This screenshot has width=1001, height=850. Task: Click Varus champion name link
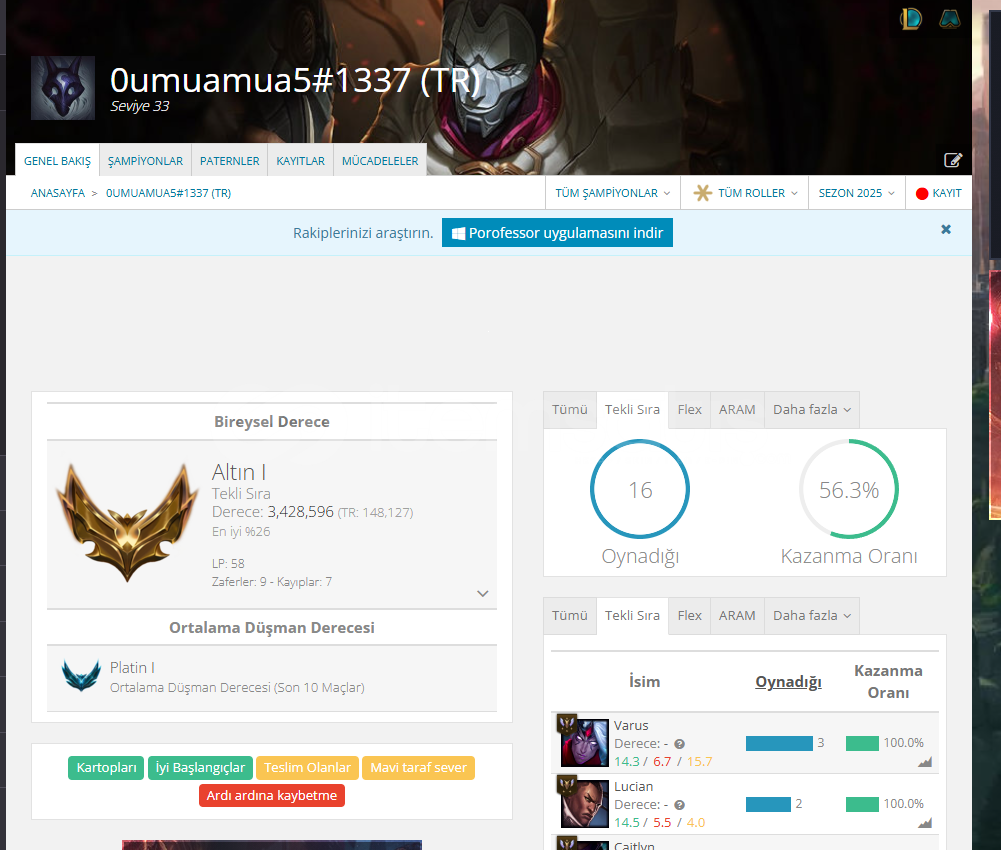pos(631,725)
